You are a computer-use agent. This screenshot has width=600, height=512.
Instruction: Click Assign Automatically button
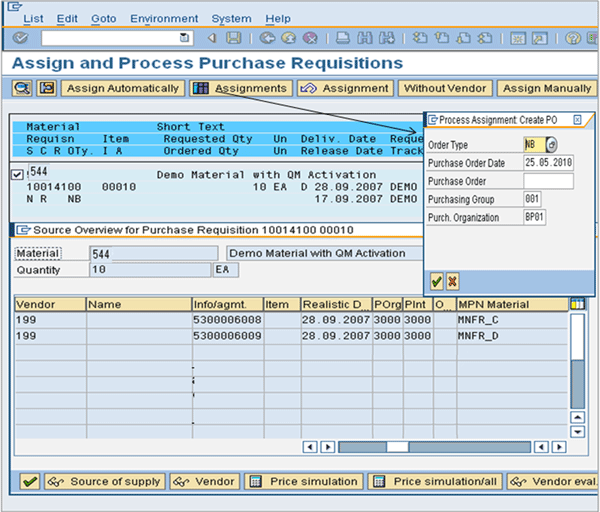point(123,88)
